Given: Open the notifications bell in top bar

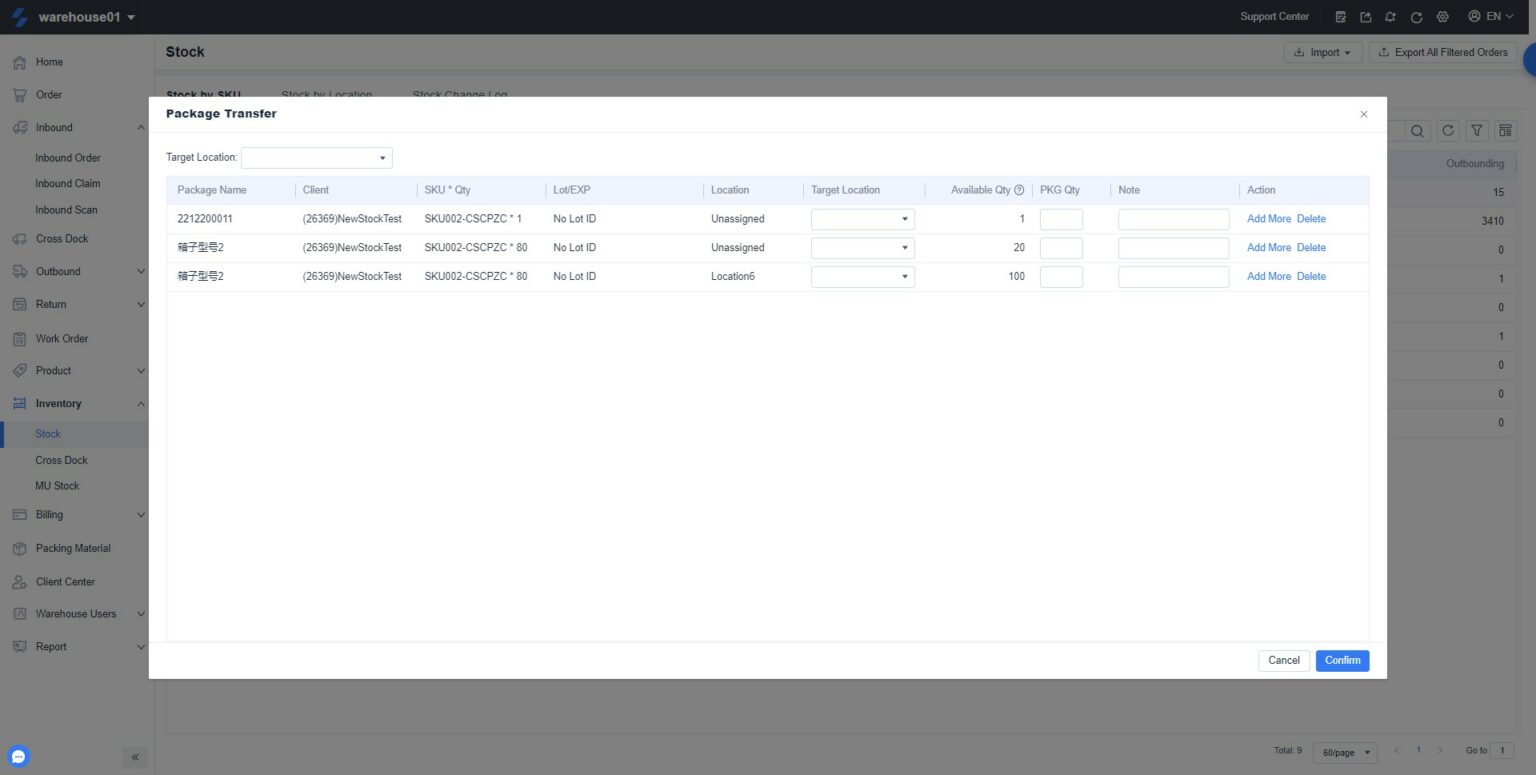Looking at the screenshot, I should [x=1390, y=16].
